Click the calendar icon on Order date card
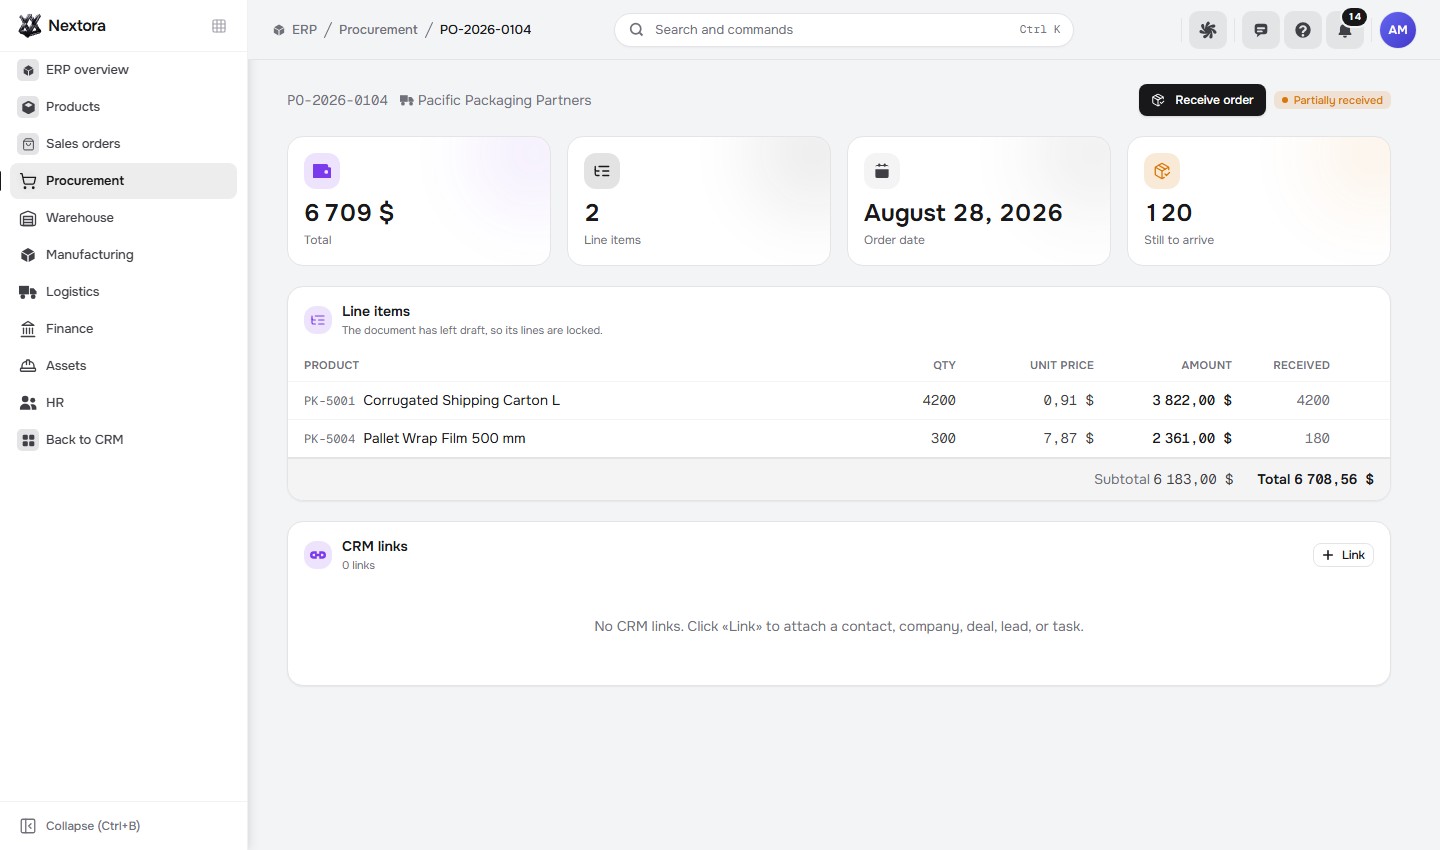 882,171
